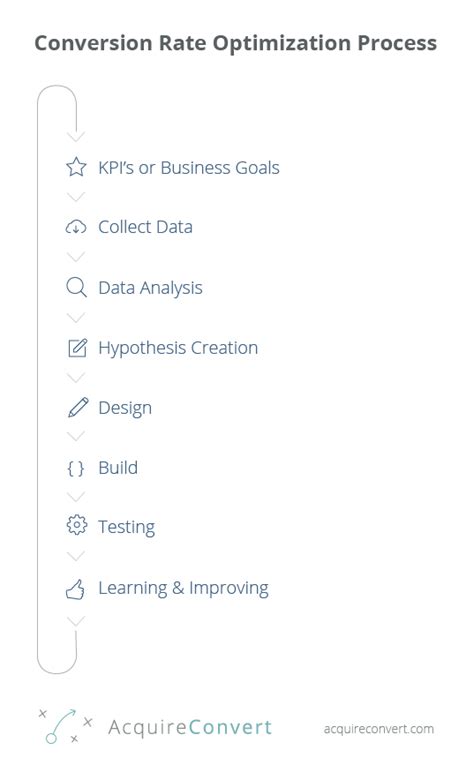Select the Data Analysis step label

[150, 288]
